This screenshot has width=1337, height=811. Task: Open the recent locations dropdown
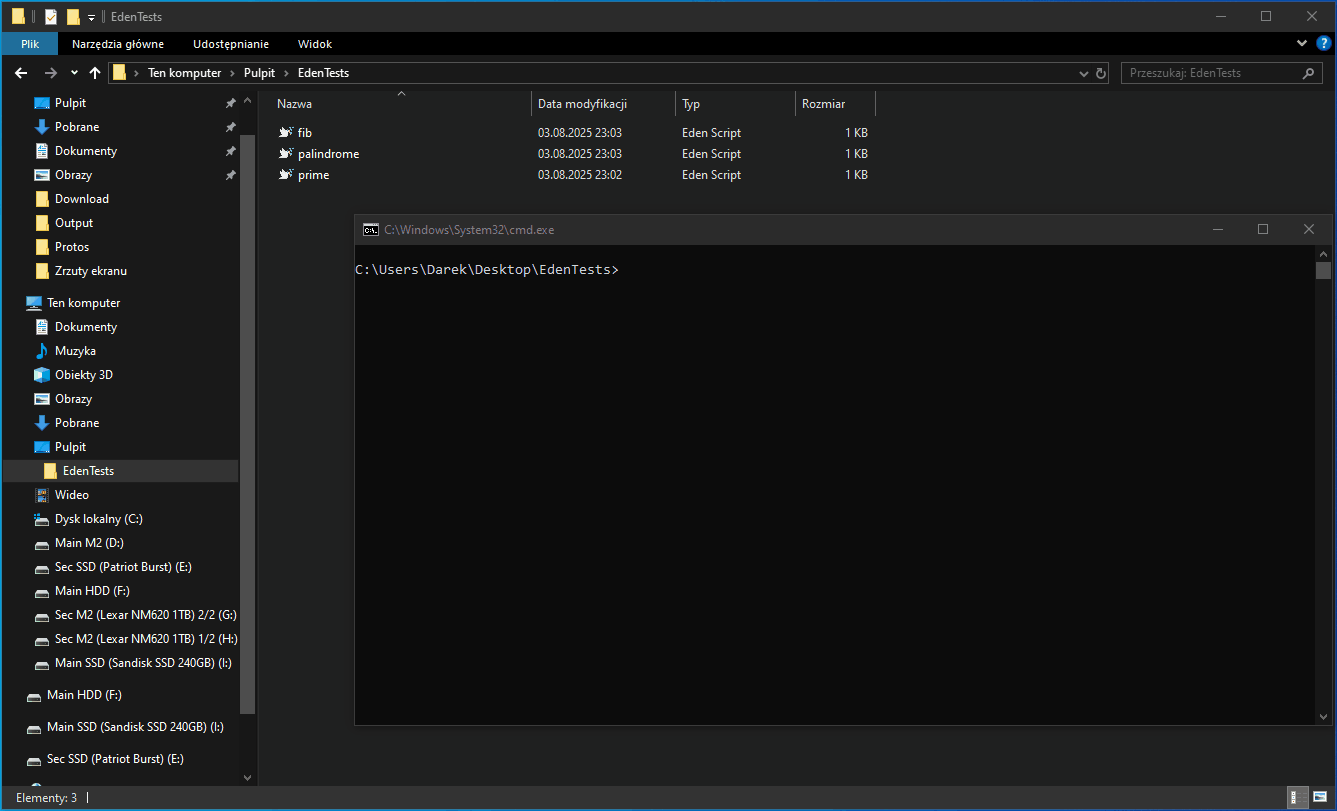tap(74, 73)
